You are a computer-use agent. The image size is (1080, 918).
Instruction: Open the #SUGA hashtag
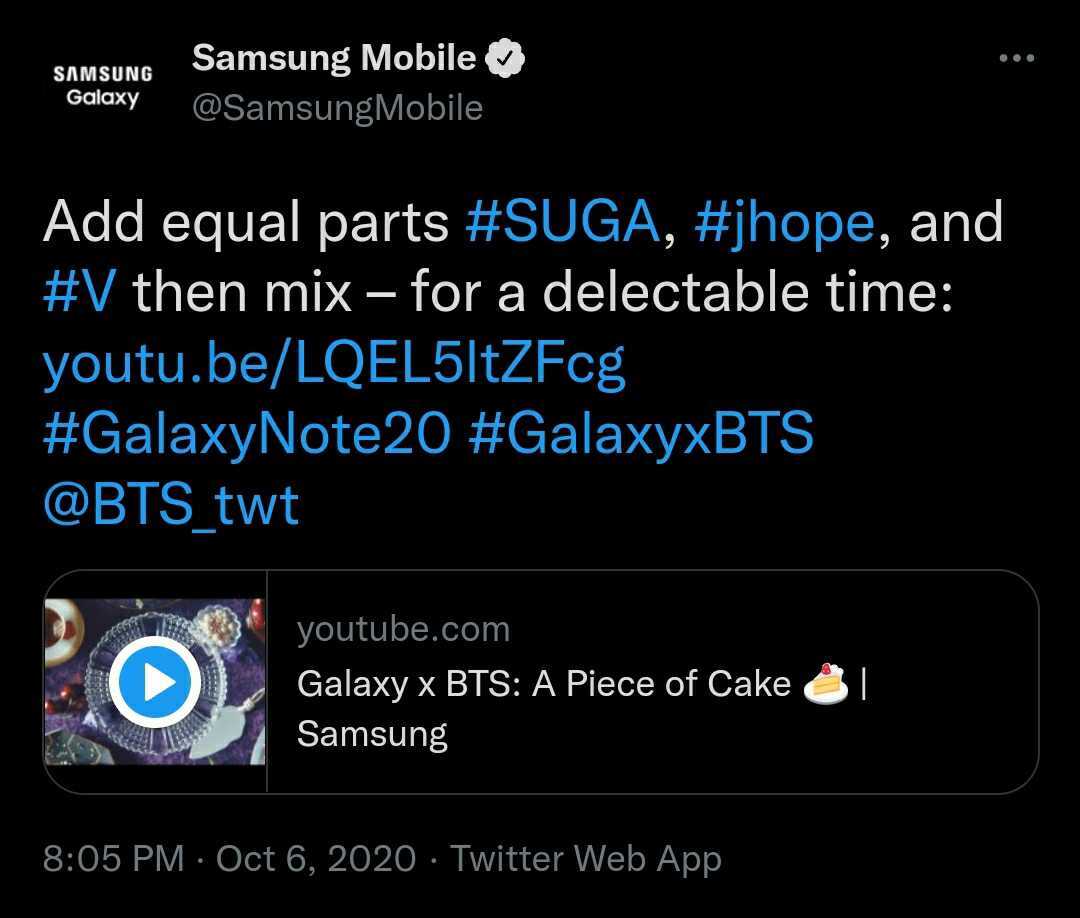(563, 222)
